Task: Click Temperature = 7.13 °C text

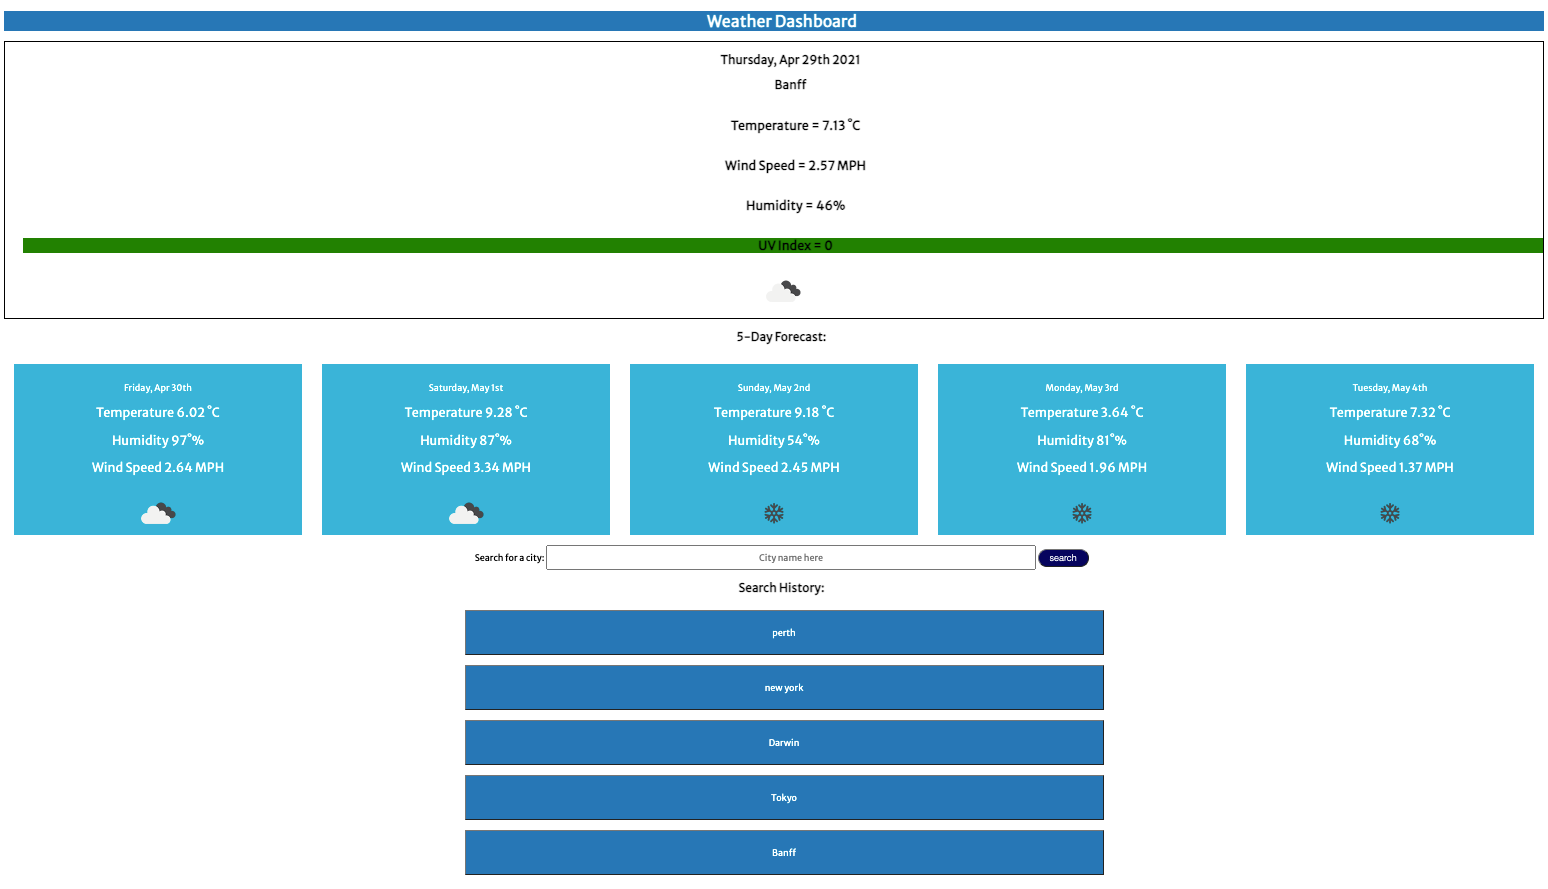Action: [x=795, y=125]
